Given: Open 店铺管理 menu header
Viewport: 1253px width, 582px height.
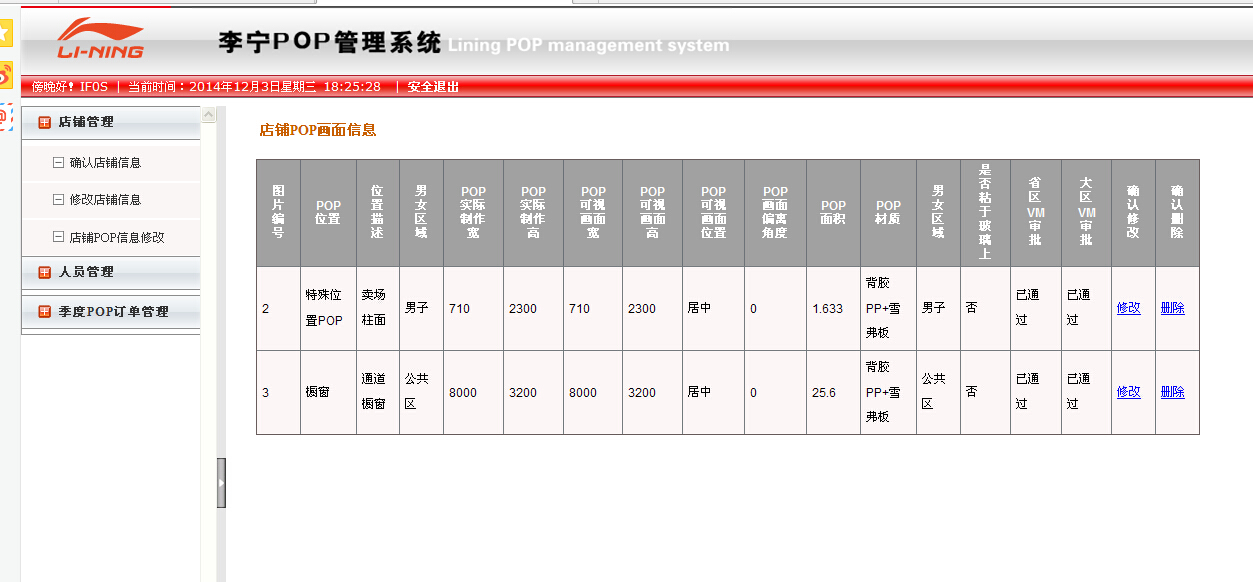Looking at the screenshot, I should point(110,122).
